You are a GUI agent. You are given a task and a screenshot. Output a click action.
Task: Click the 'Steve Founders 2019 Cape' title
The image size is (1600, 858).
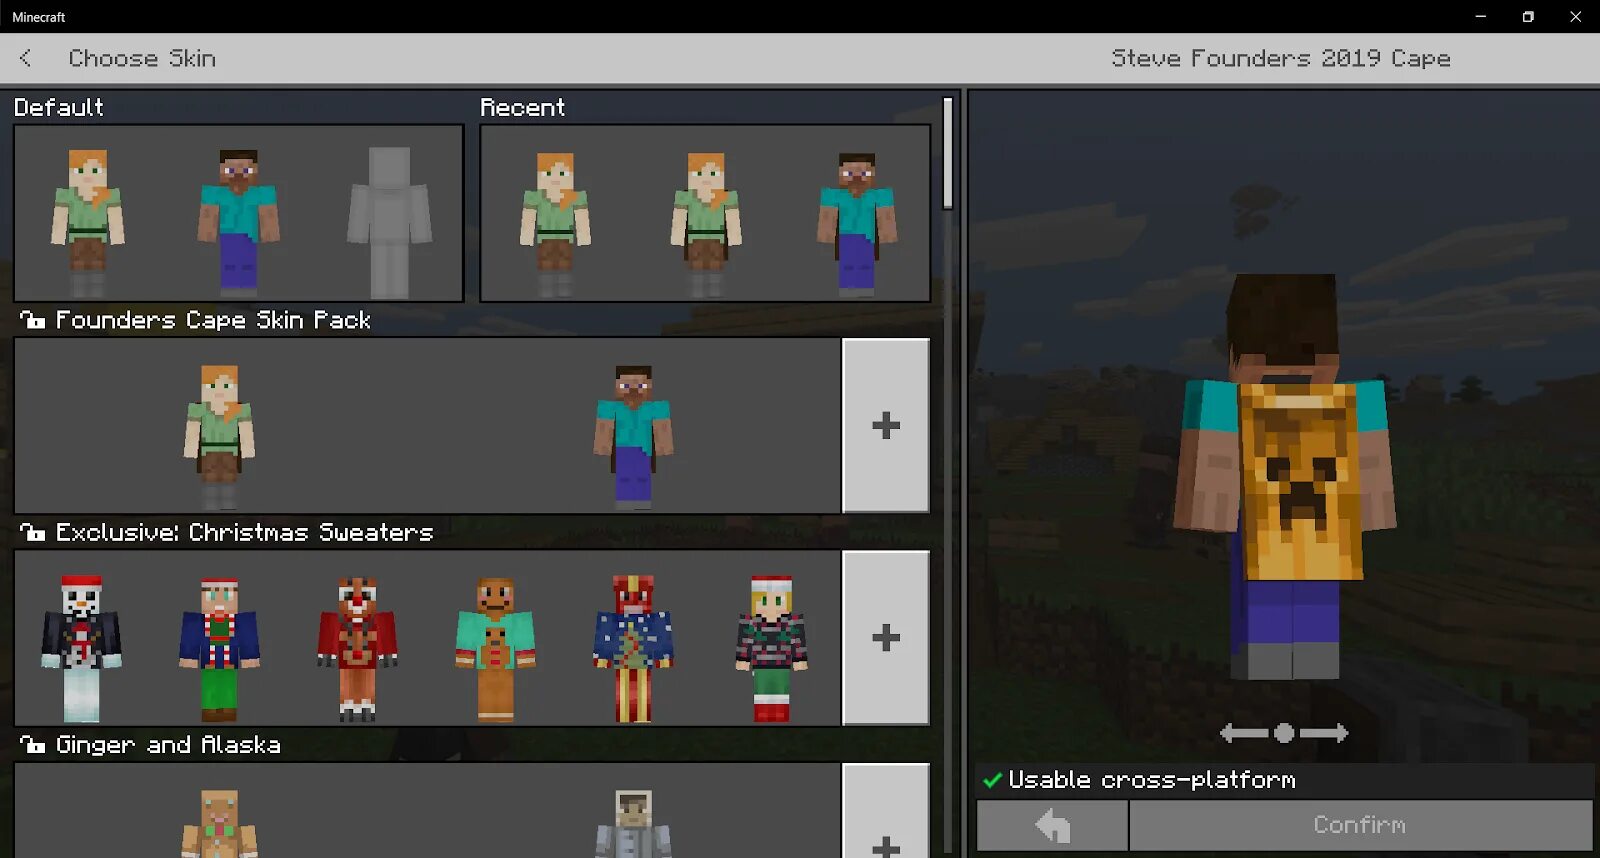[x=1281, y=58]
